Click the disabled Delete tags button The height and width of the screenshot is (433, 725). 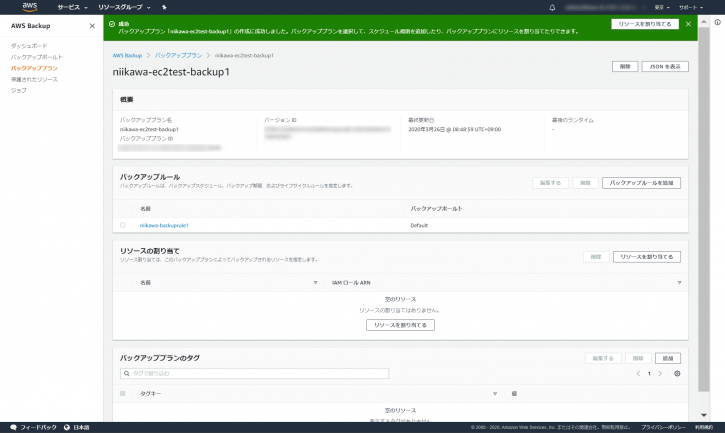[638, 359]
